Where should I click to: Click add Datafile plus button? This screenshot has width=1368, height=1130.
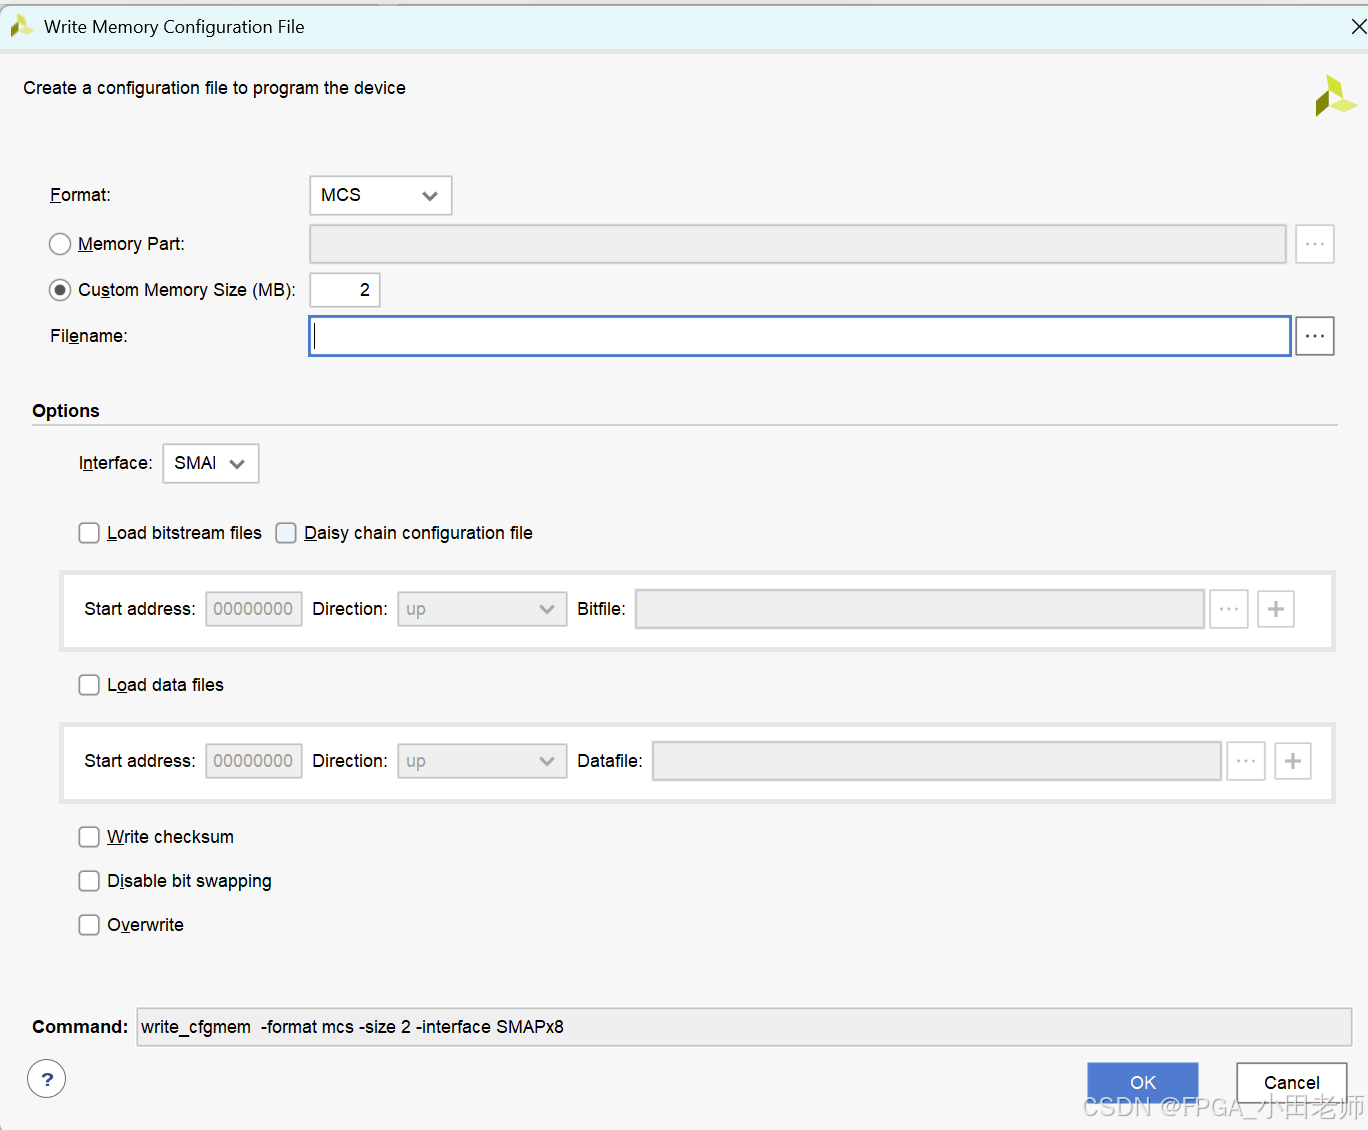(x=1292, y=761)
